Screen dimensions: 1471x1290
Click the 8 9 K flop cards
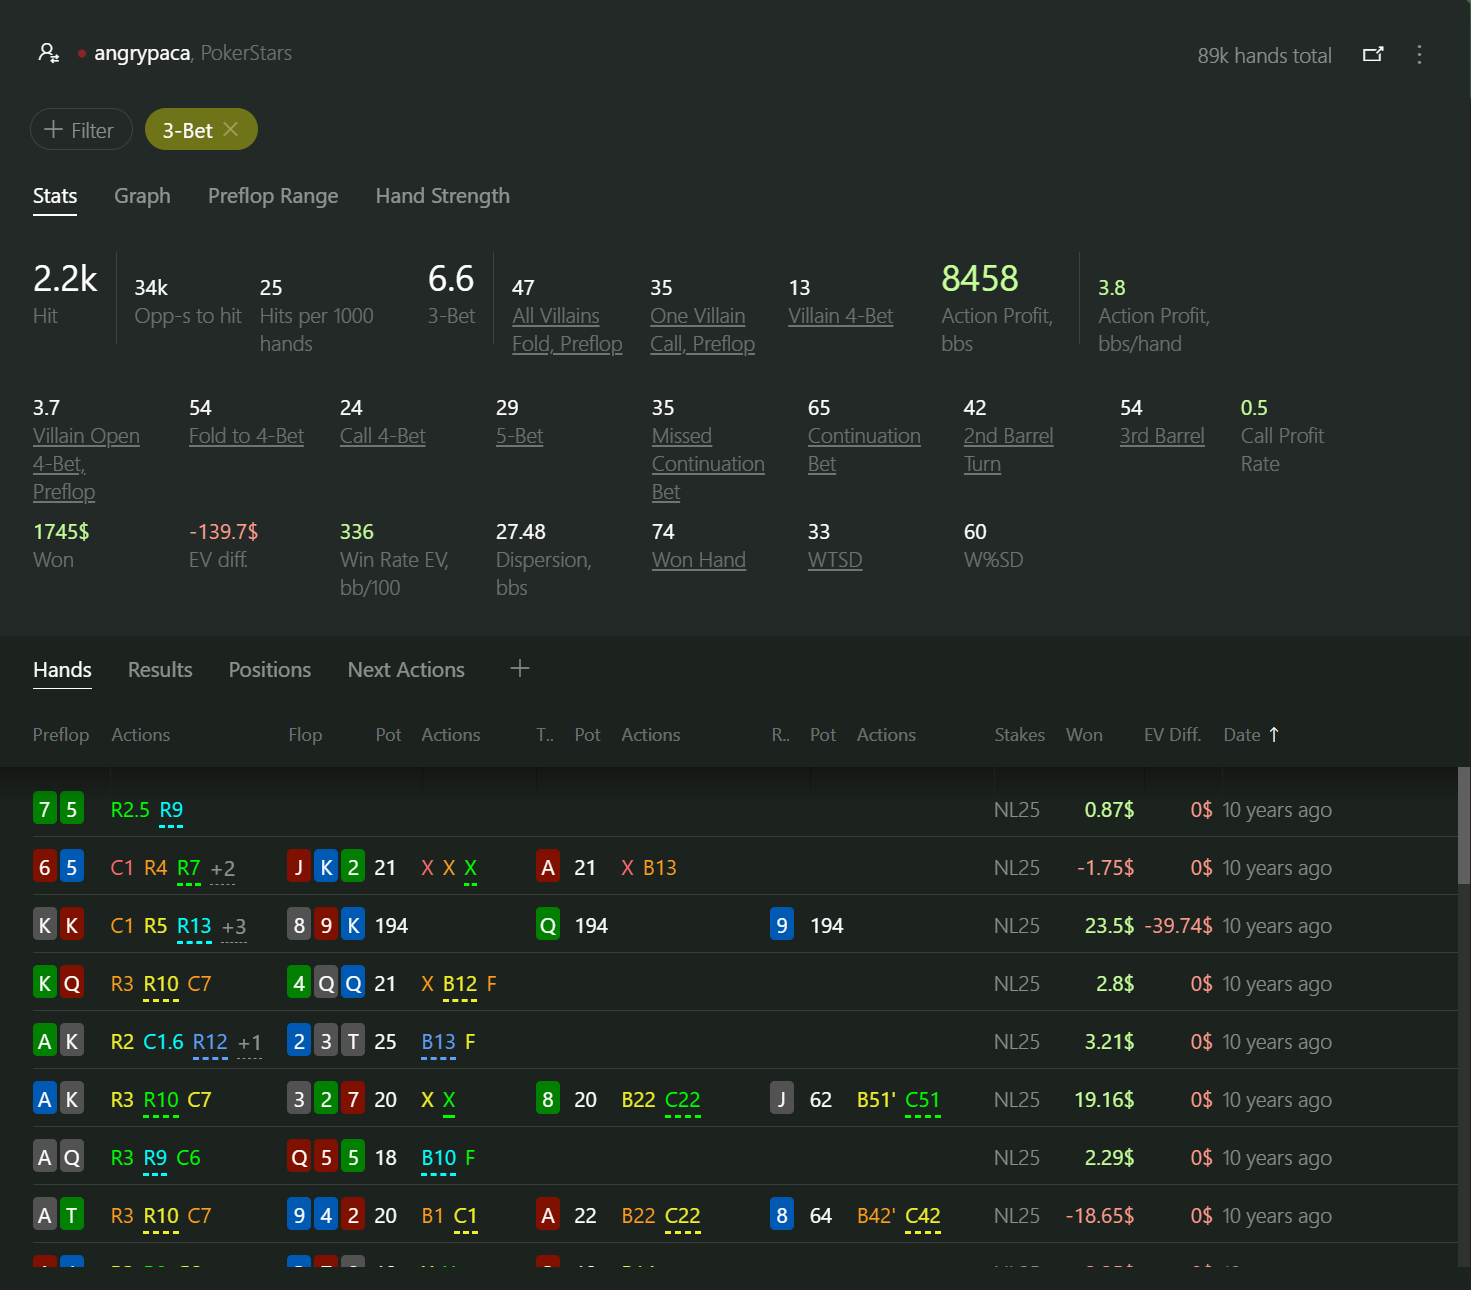click(x=326, y=925)
